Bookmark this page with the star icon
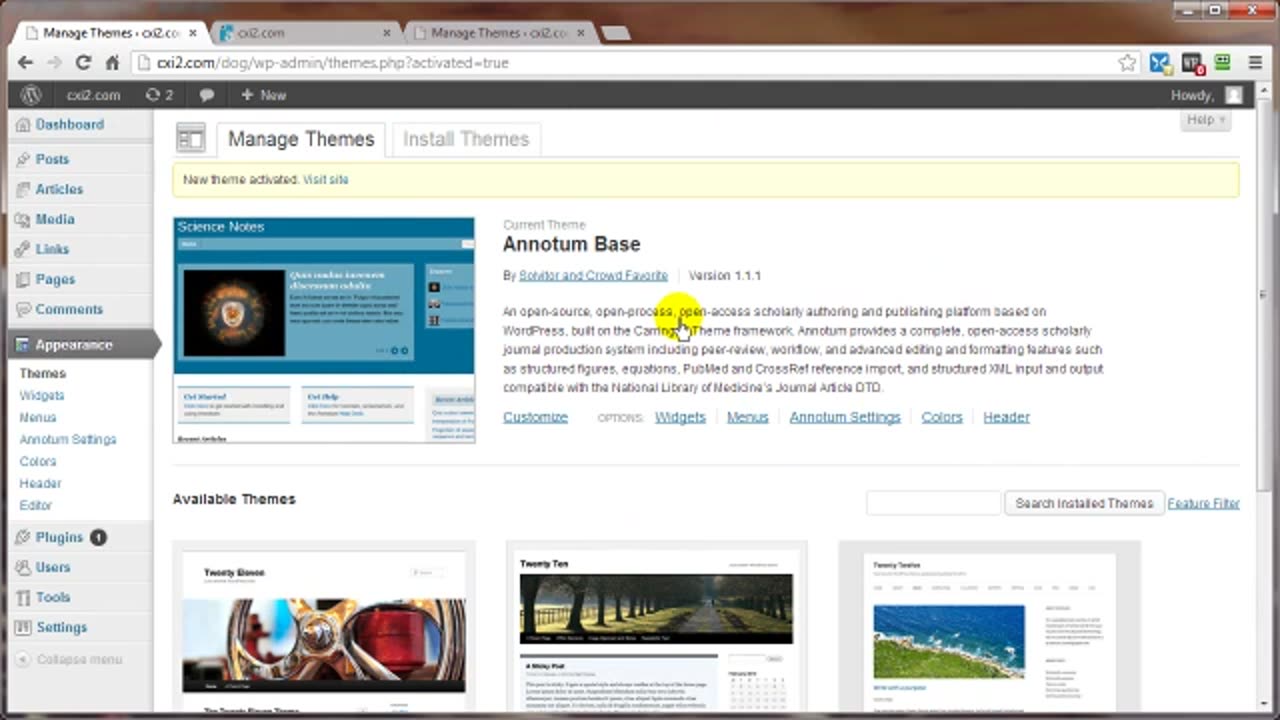This screenshot has height=720, width=1280. coord(1127,63)
